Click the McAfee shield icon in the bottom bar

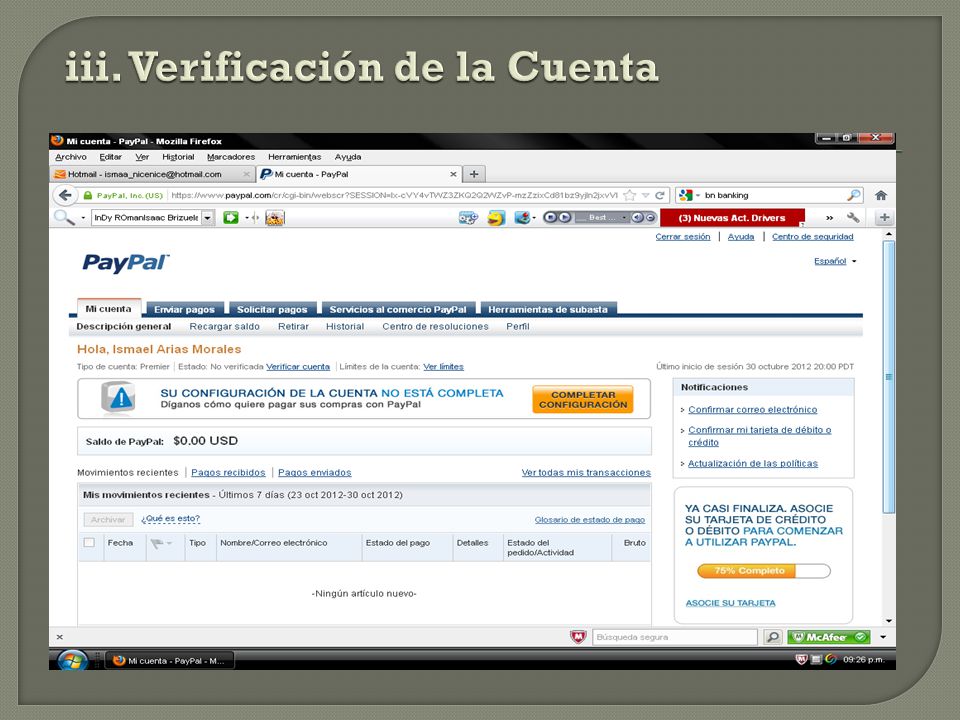(579, 637)
